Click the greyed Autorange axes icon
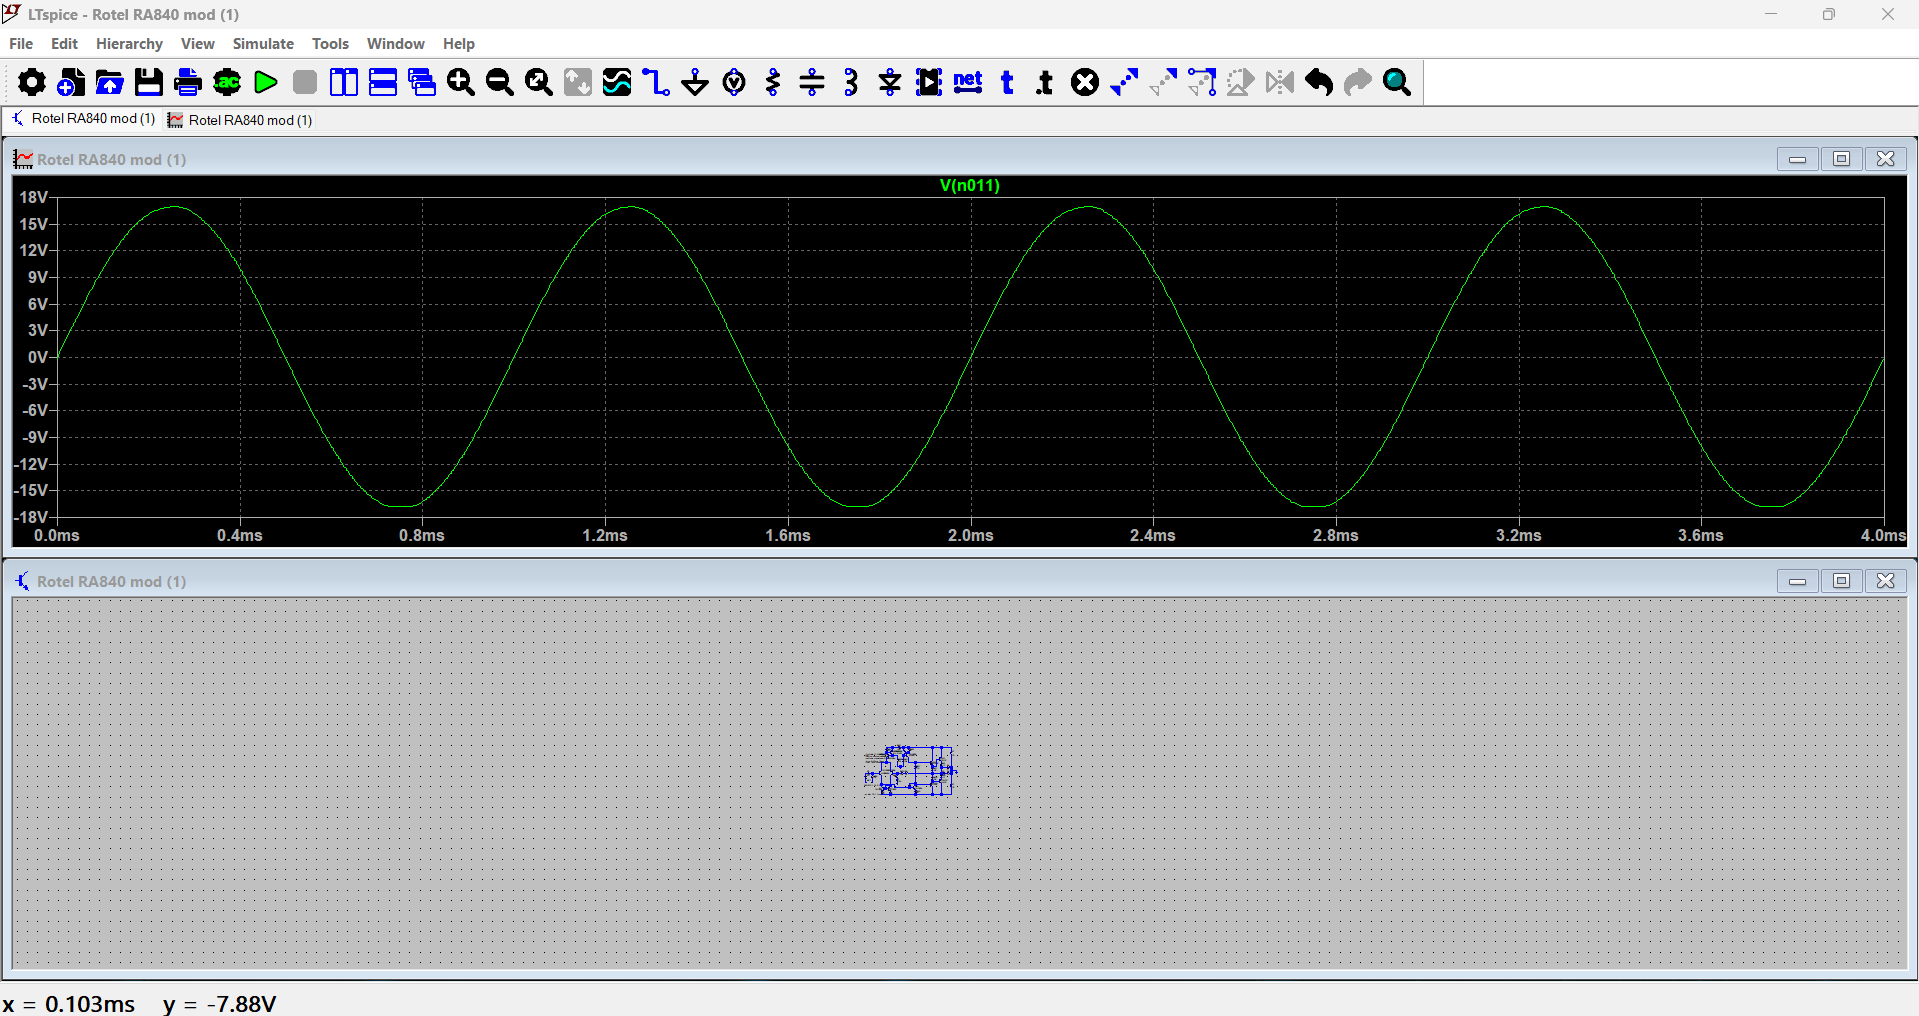 pos(578,82)
